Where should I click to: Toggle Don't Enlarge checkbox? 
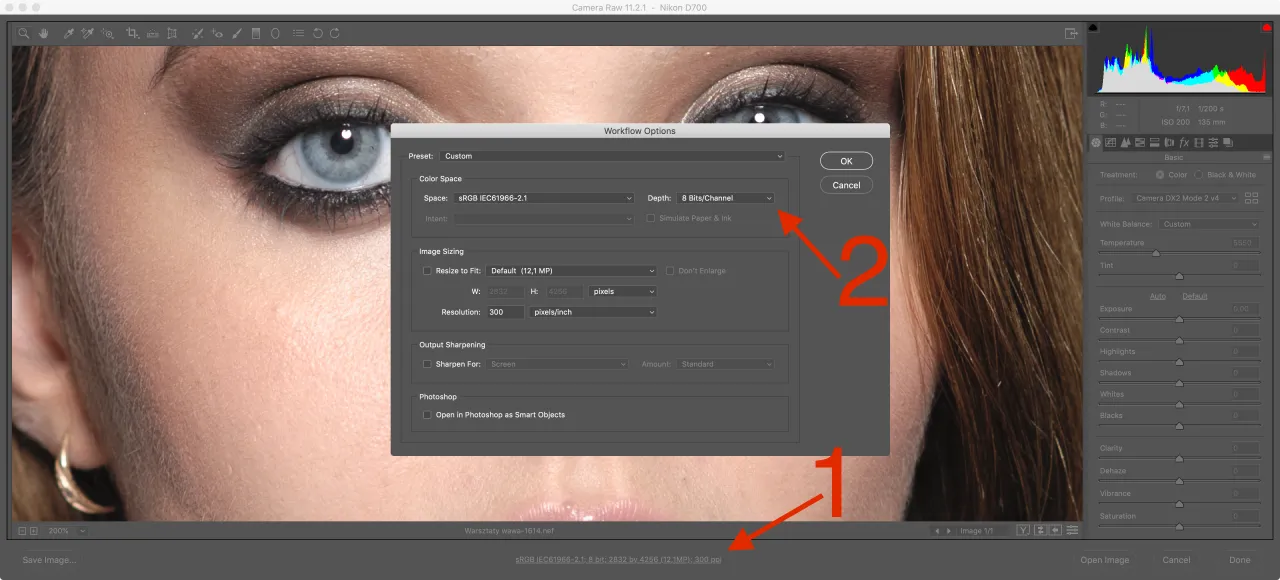pos(670,271)
